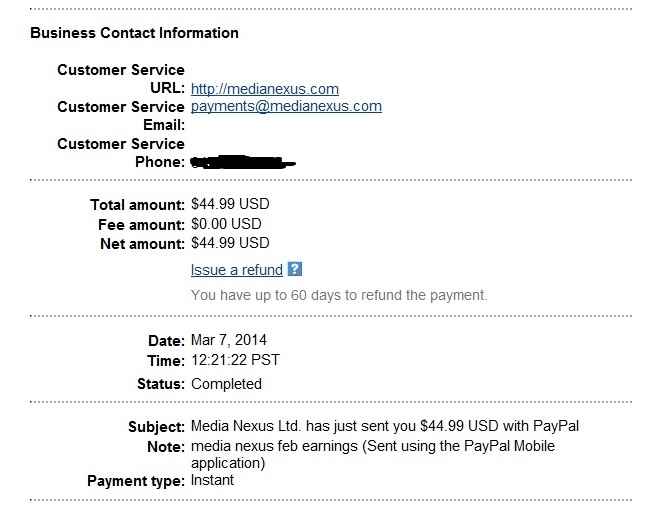
Task: Click the Business Contact Information heading
Action: (135, 33)
